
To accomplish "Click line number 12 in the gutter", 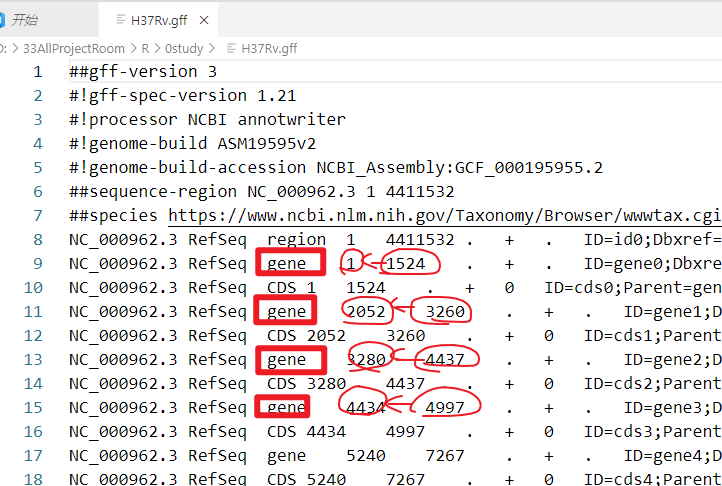I will coord(33,336).
